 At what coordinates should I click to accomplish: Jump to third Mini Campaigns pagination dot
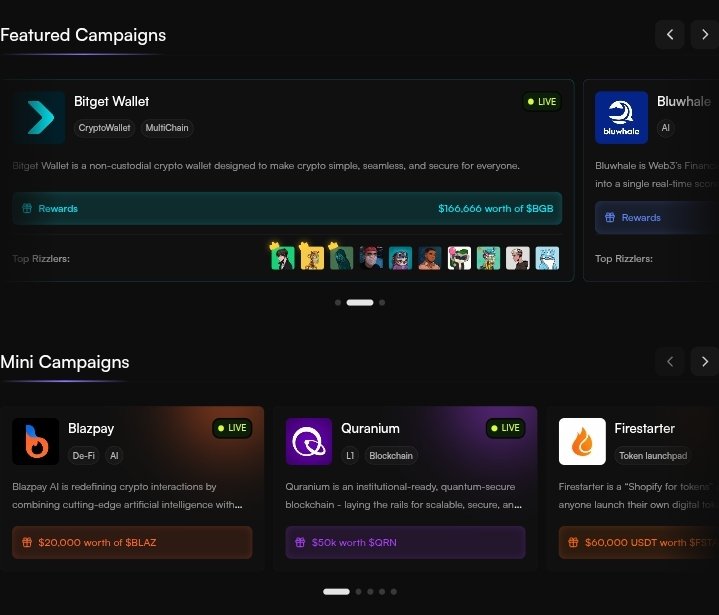[x=370, y=592]
